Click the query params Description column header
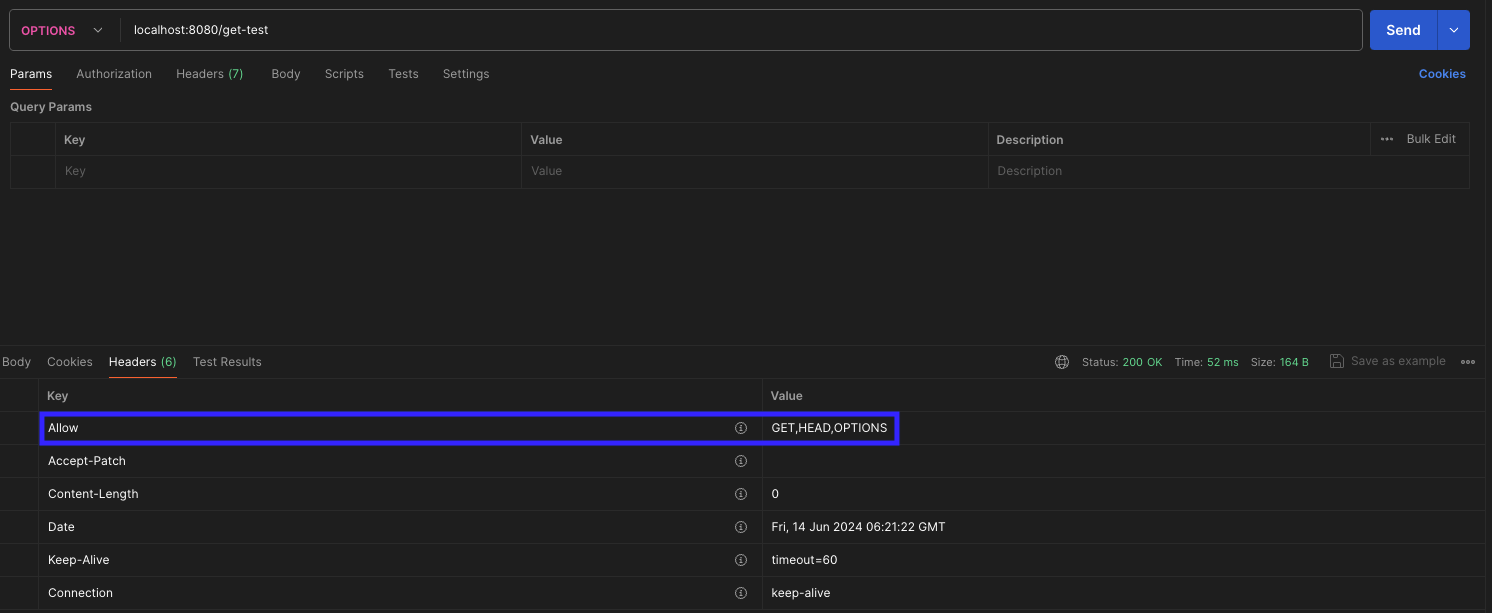The height and width of the screenshot is (613, 1492). pyautogui.click(x=1029, y=140)
